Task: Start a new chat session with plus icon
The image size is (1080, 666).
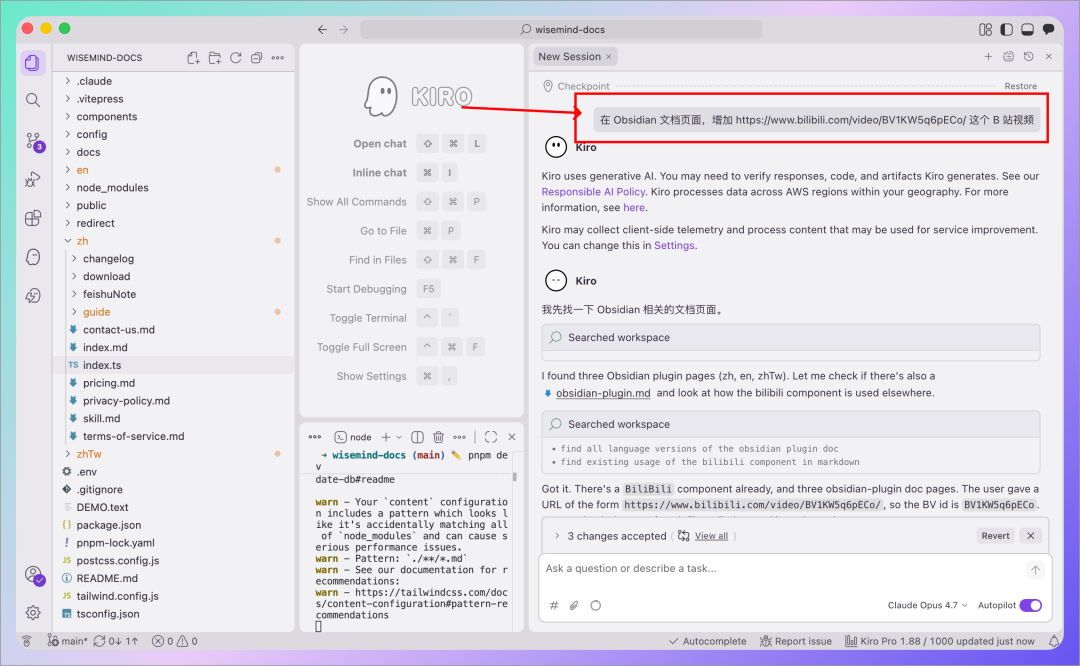Action: point(988,56)
